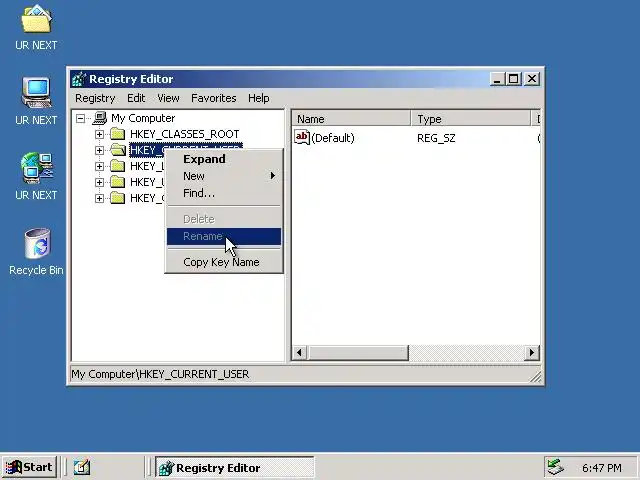The image size is (640, 480).
Task: Click the REG_SZ type cell
Action: (x=436, y=138)
